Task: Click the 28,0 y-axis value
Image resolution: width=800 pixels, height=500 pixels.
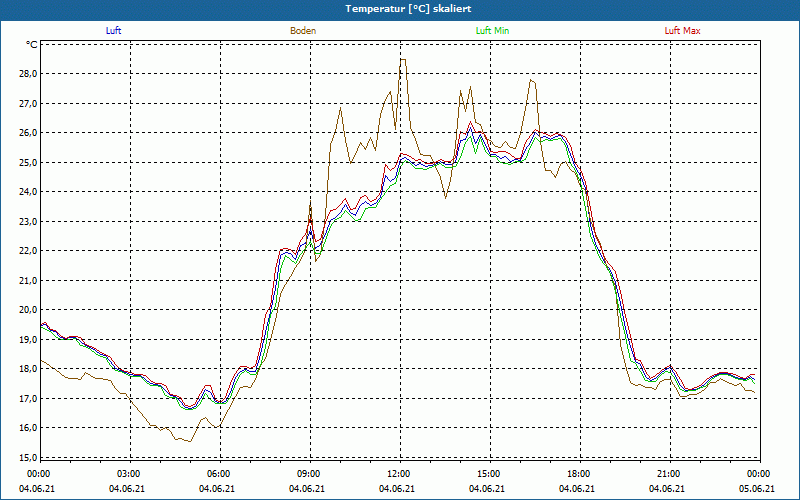Action: point(29,74)
